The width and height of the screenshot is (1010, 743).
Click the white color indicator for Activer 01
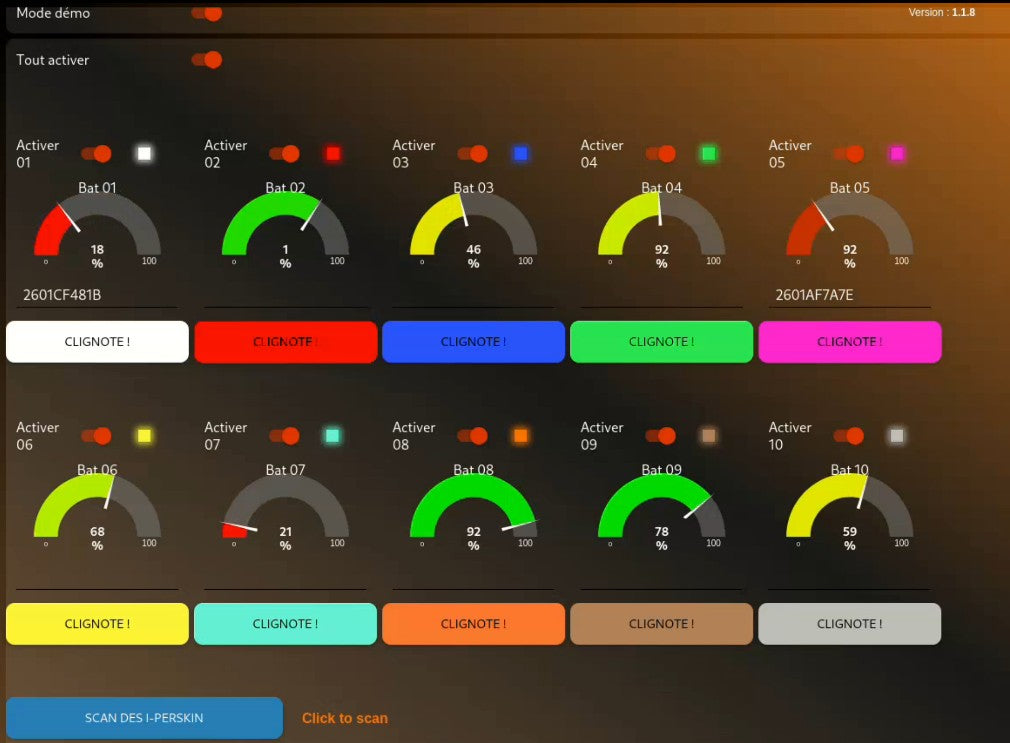point(146,153)
